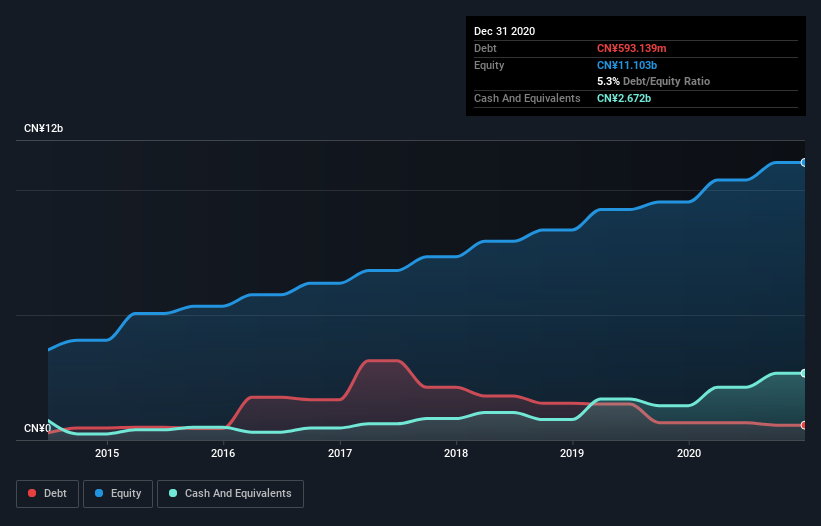The height and width of the screenshot is (526, 821).
Task: Click the Debt label in tooltip
Action: pyautogui.click(x=485, y=48)
